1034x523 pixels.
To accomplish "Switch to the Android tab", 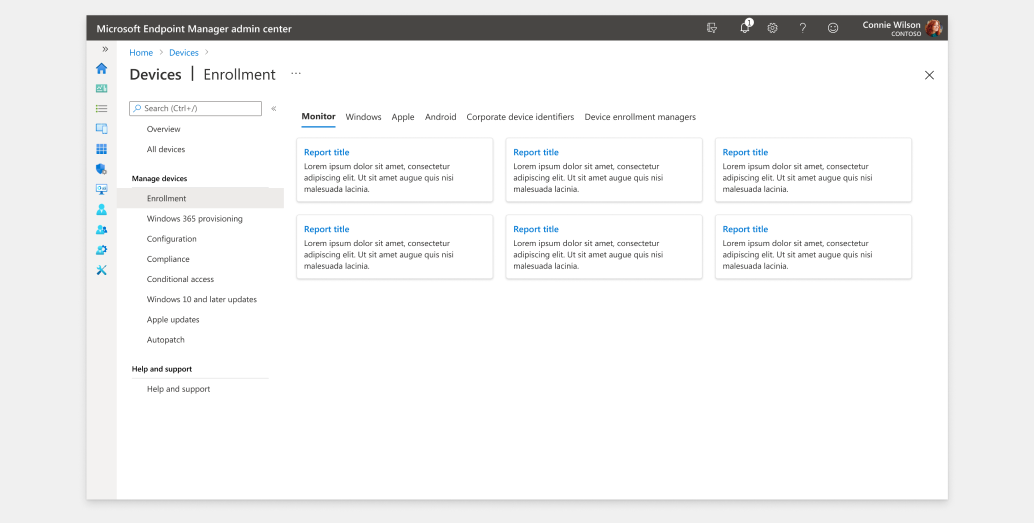I will pyautogui.click(x=440, y=117).
